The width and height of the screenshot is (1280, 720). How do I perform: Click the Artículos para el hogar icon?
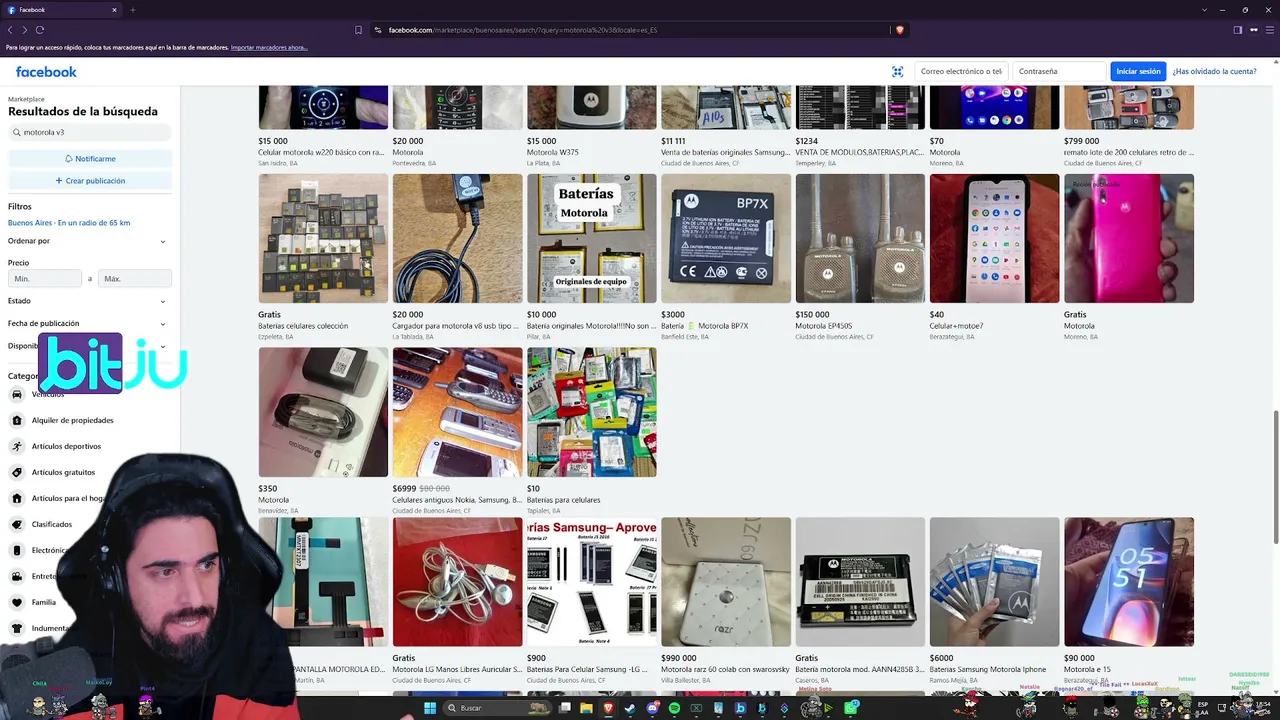point(17,498)
